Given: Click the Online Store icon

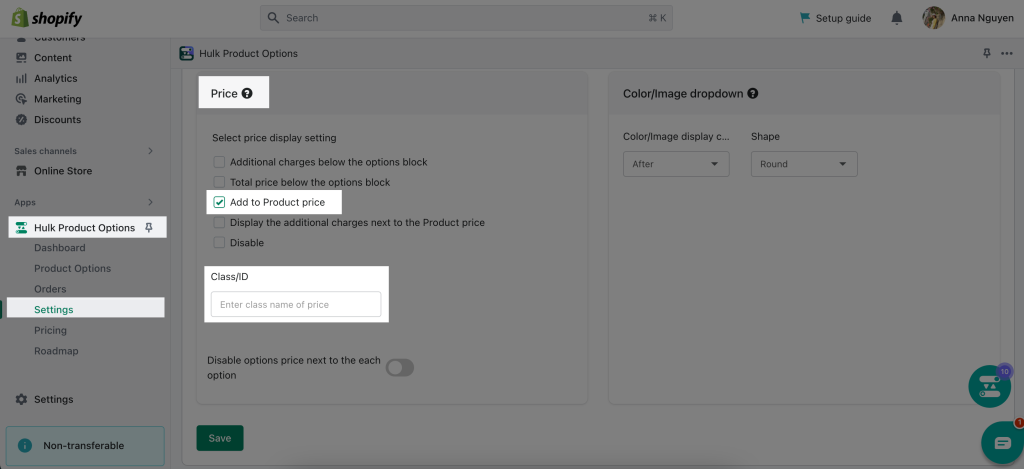Looking at the screenshot, I should coord(21,171).
